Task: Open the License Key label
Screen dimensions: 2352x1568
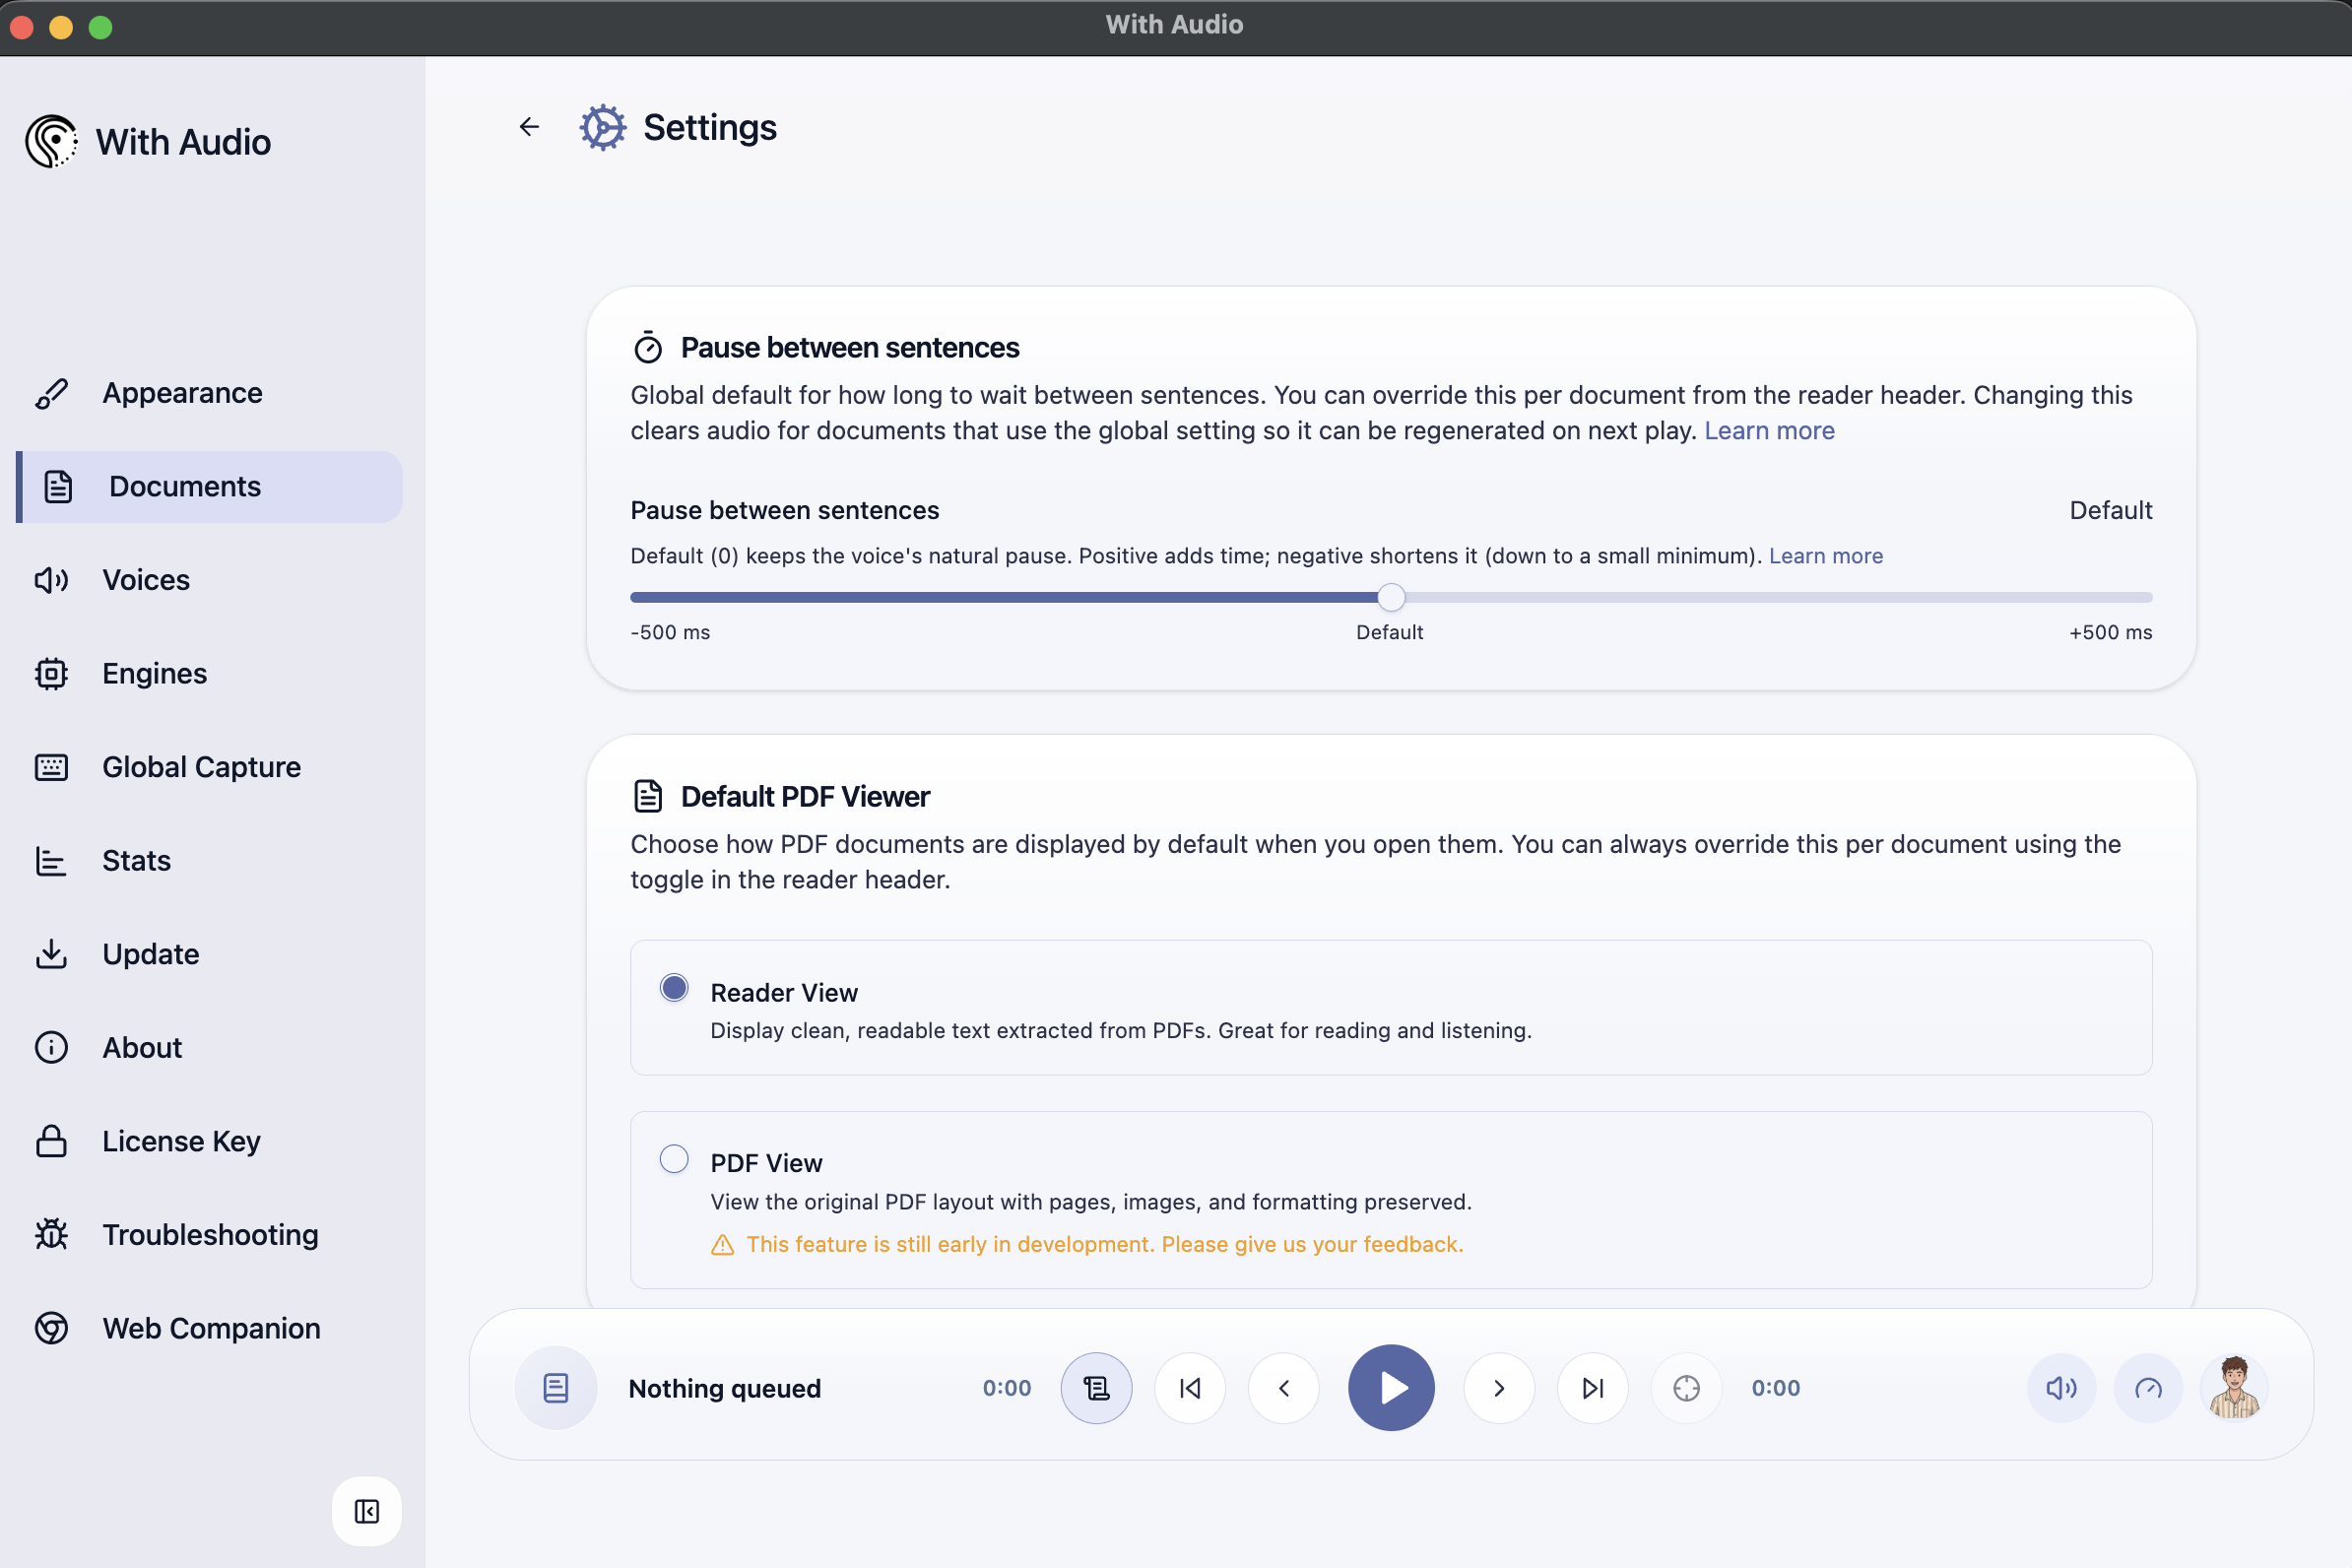Action: pyautogui.click(x=181, y=1141)
